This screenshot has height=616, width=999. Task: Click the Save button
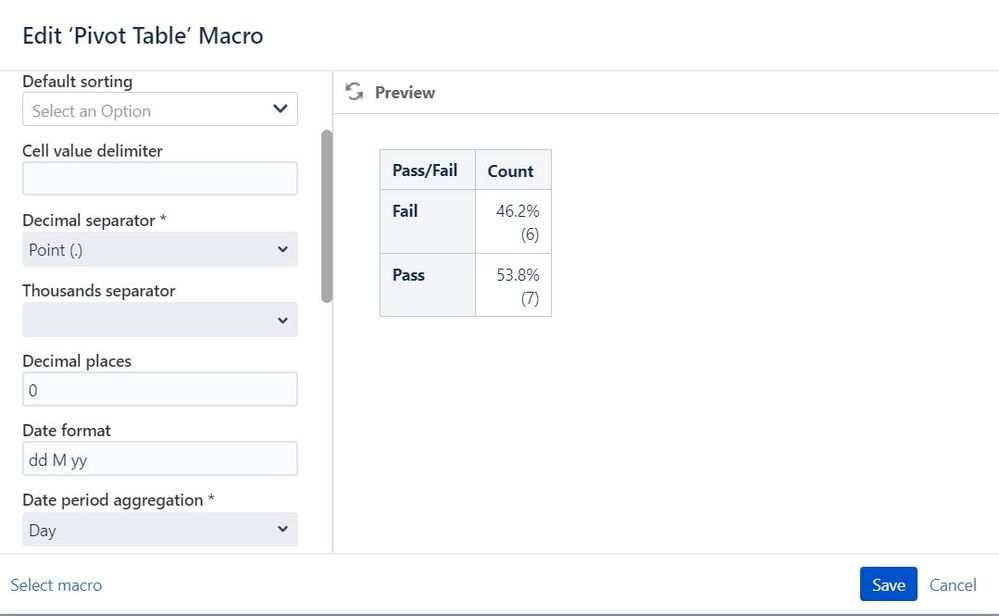point(888,584)
